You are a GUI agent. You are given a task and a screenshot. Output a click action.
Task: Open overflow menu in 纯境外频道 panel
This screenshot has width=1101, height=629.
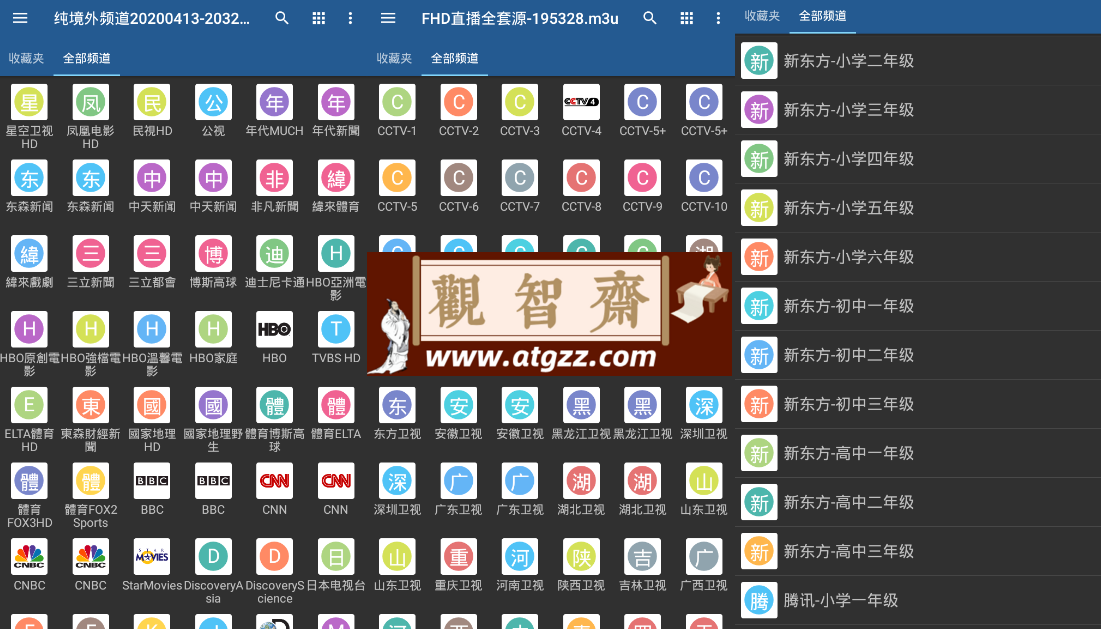click(350, 18)
